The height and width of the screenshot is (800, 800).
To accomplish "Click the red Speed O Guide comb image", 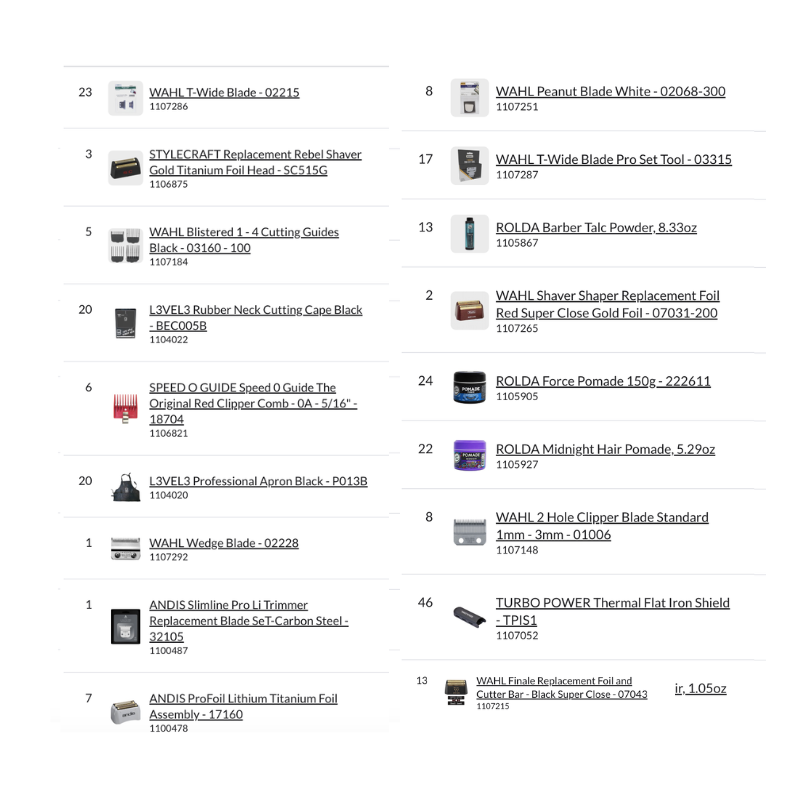I will [125, 408].
